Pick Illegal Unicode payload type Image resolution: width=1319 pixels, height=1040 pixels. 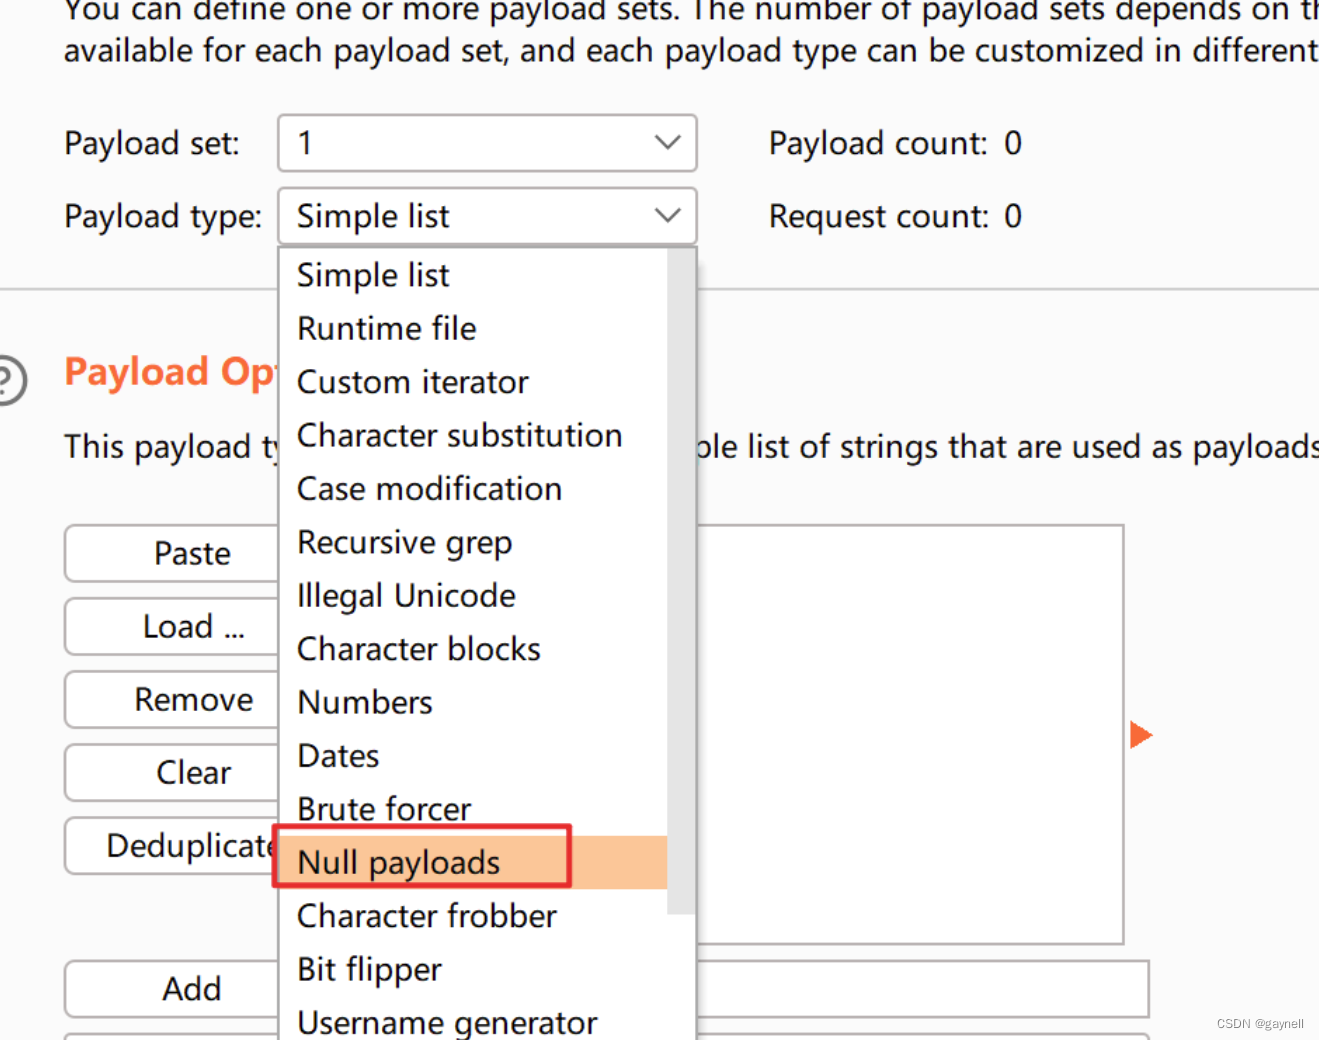point(472,596)
